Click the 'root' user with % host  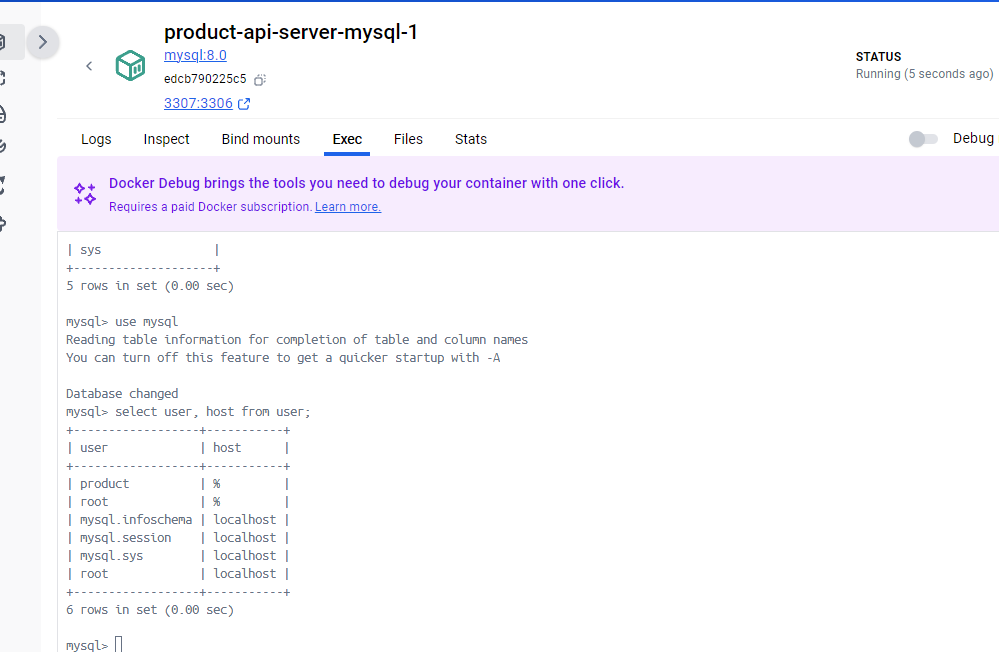pyautogui.click(x=94, y=502)
